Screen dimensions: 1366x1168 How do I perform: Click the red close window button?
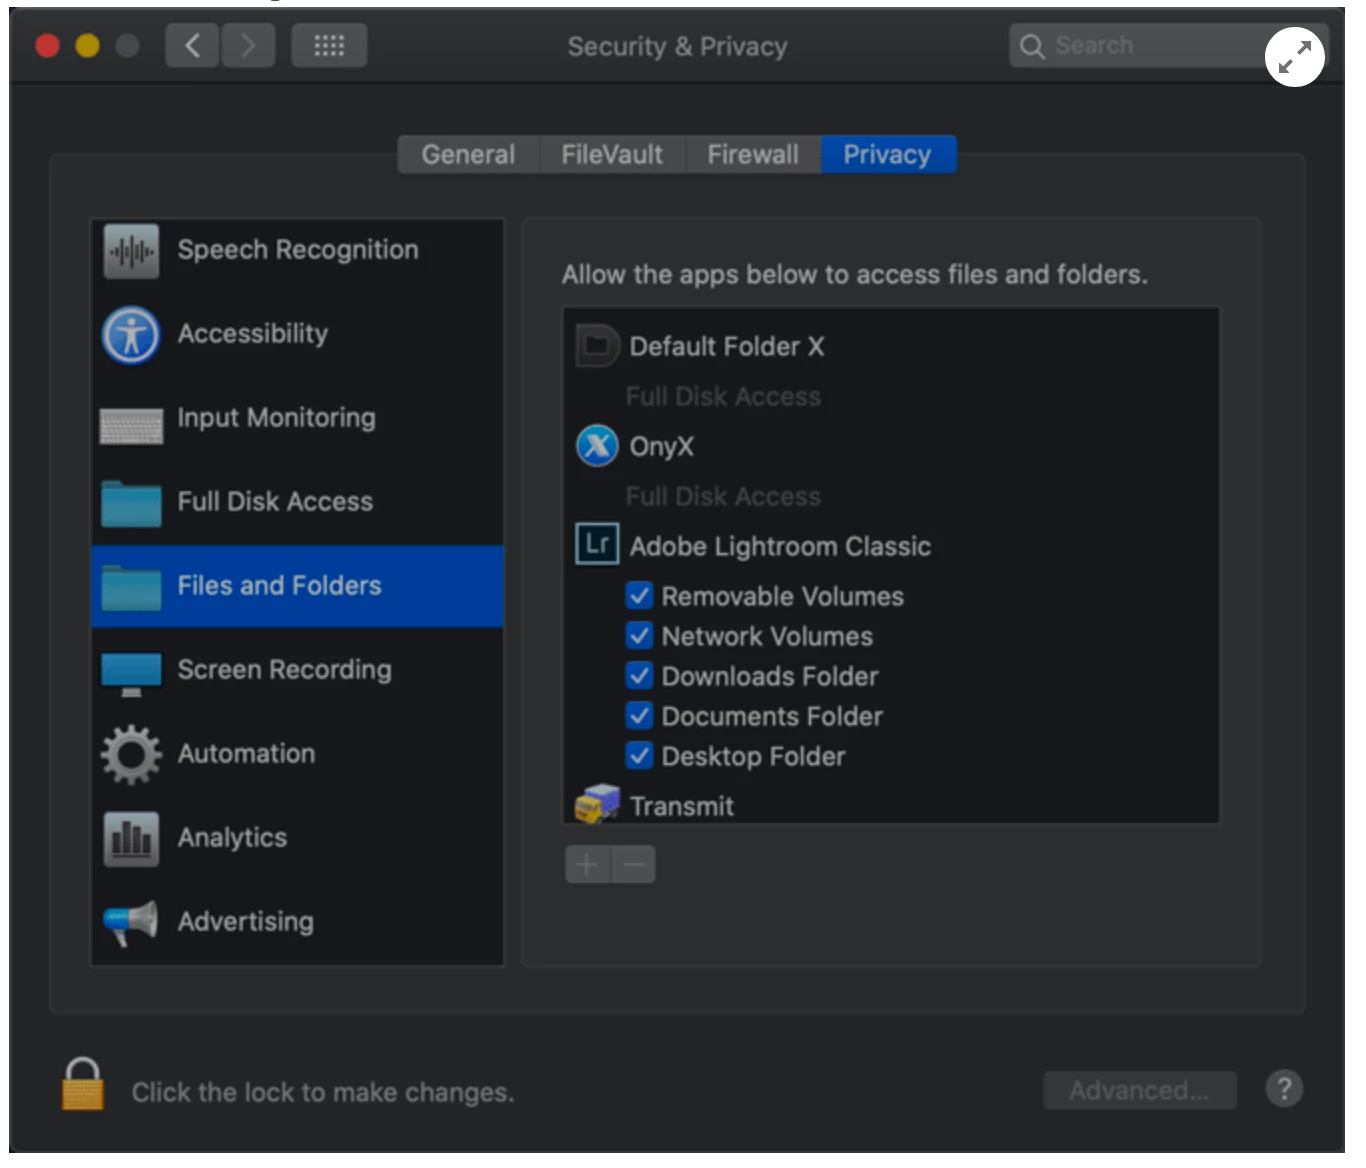(47, 46)
